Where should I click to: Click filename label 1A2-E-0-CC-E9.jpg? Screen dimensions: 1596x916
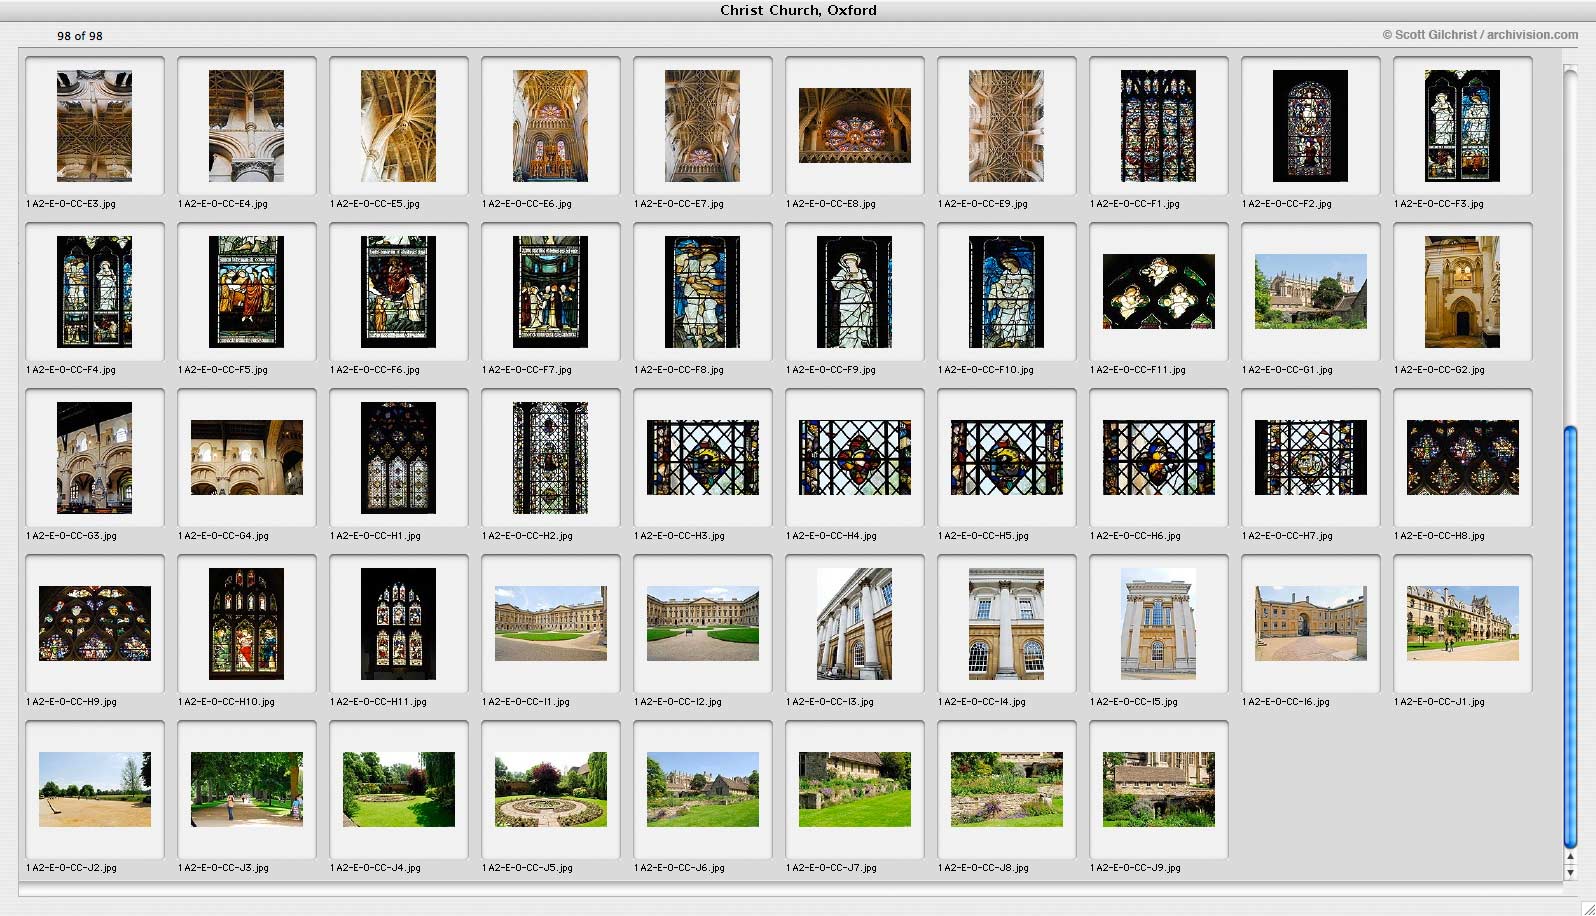[983, 204]
